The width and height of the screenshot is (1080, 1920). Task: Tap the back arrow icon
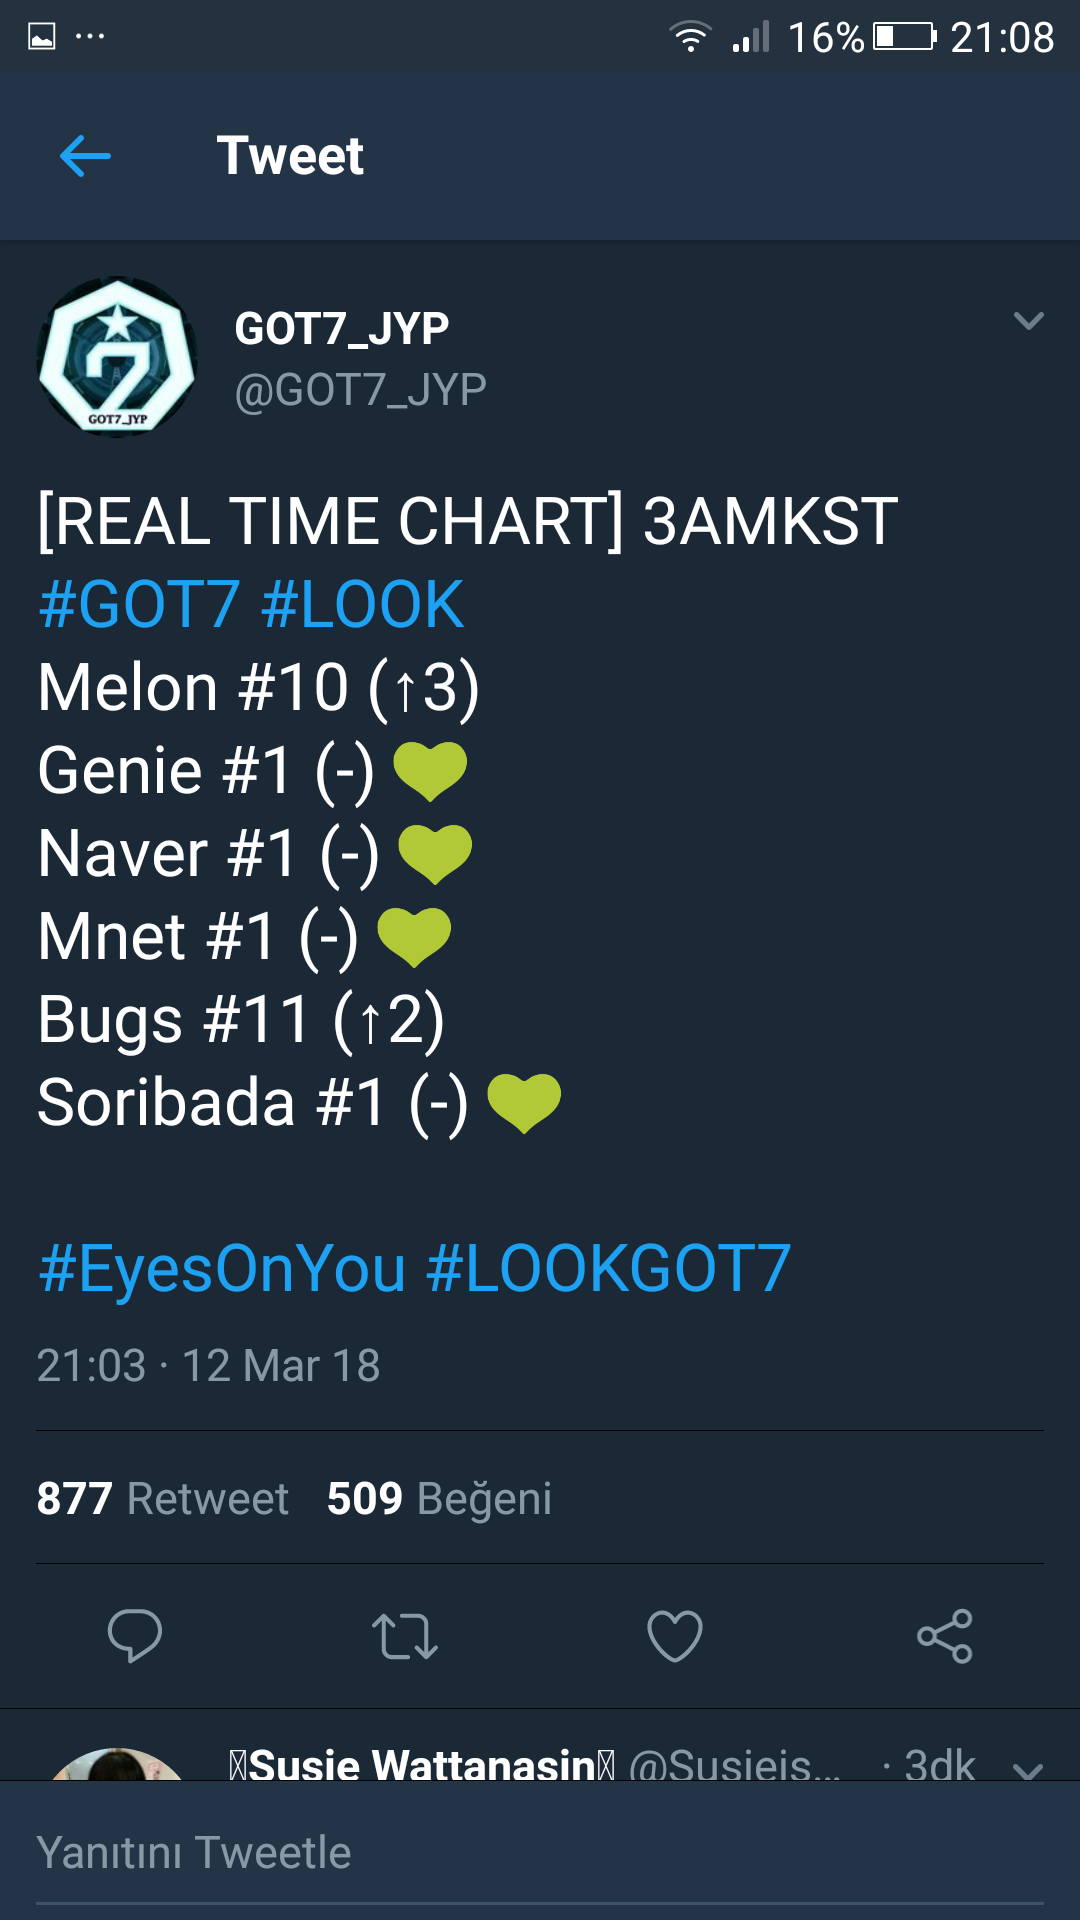click(x=85, y=156)
